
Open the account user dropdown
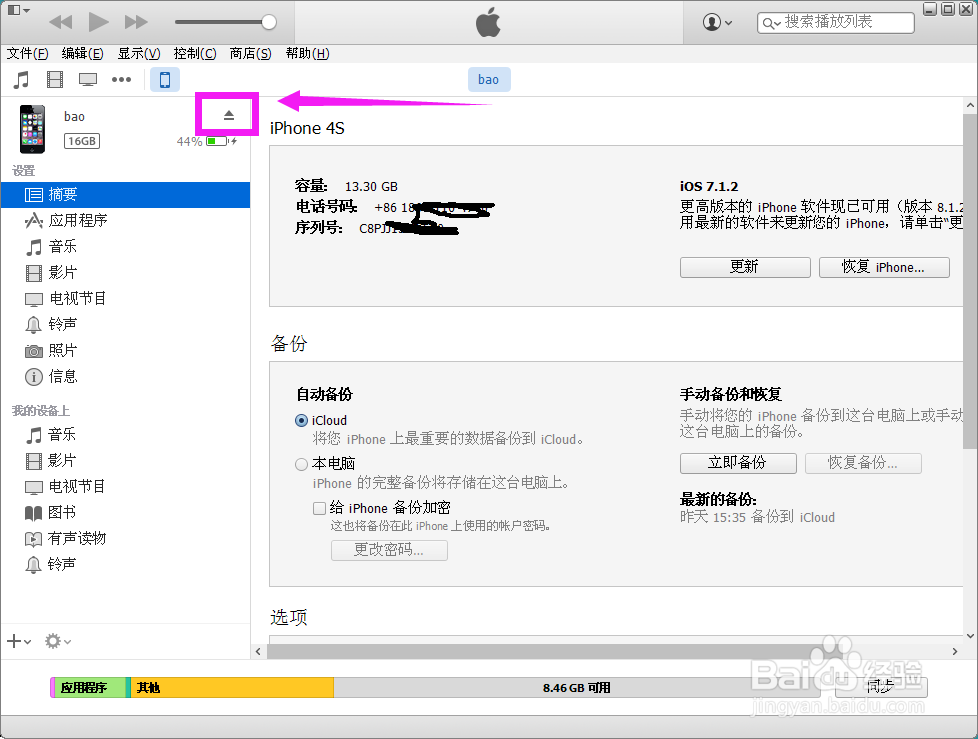[x=717, y=22]
